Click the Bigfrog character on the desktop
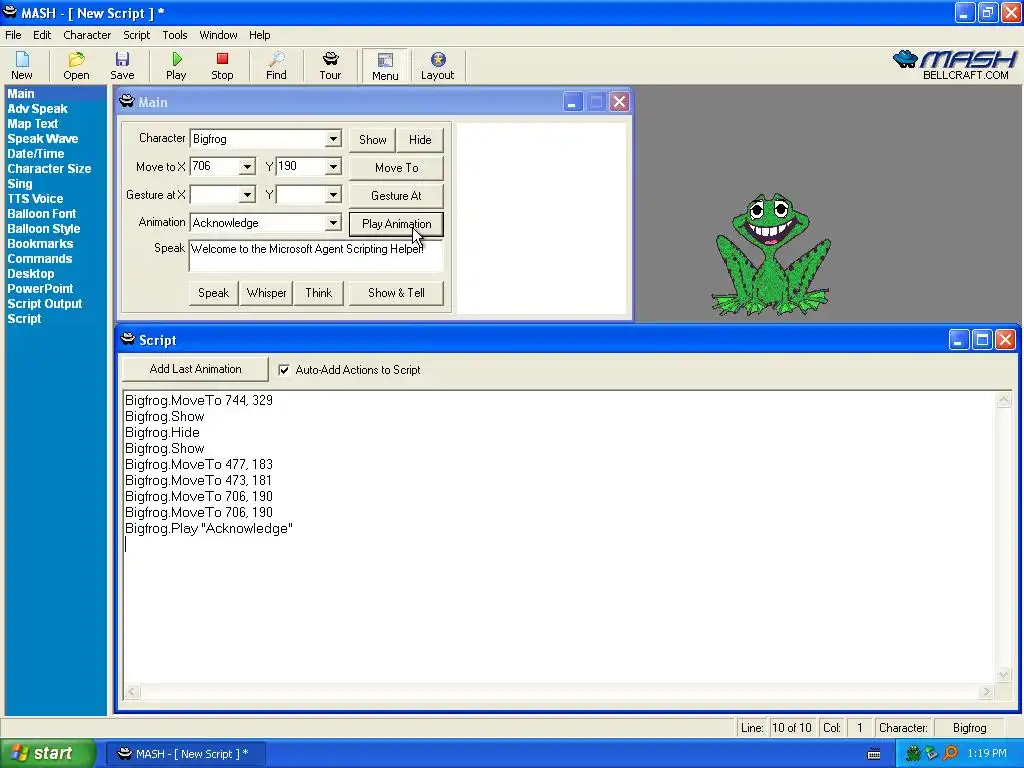The width and height of the screenshot is (1024, 768). 771,253
